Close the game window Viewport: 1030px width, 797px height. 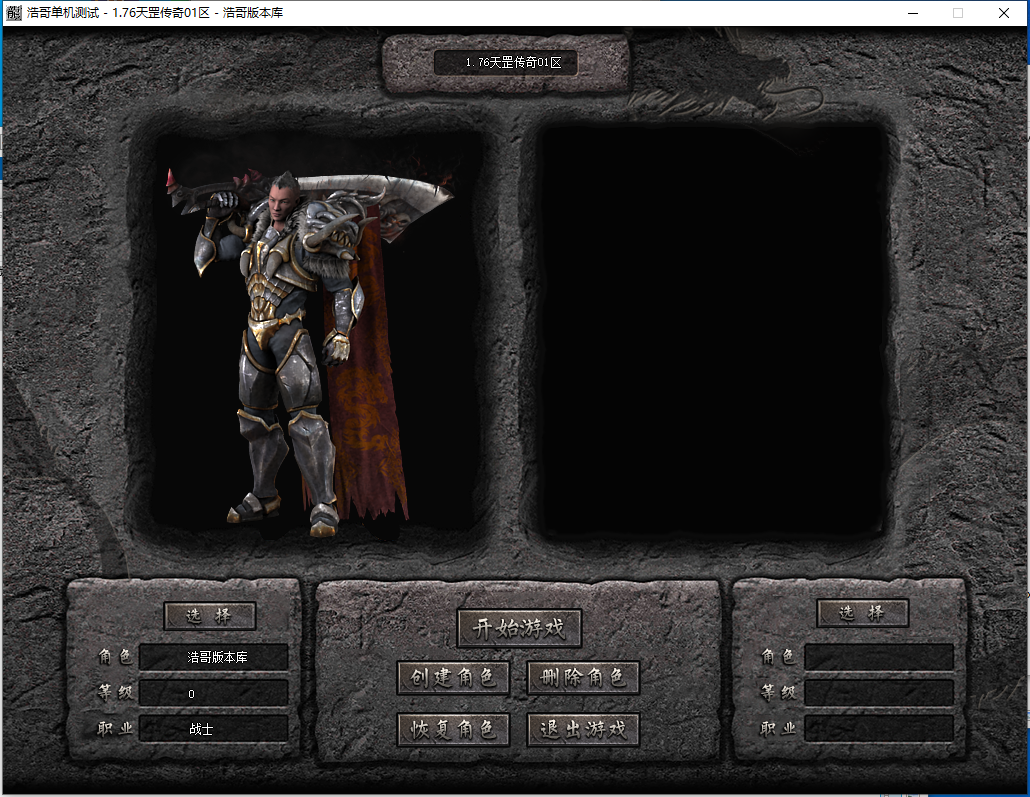(x=1004, y=13)
